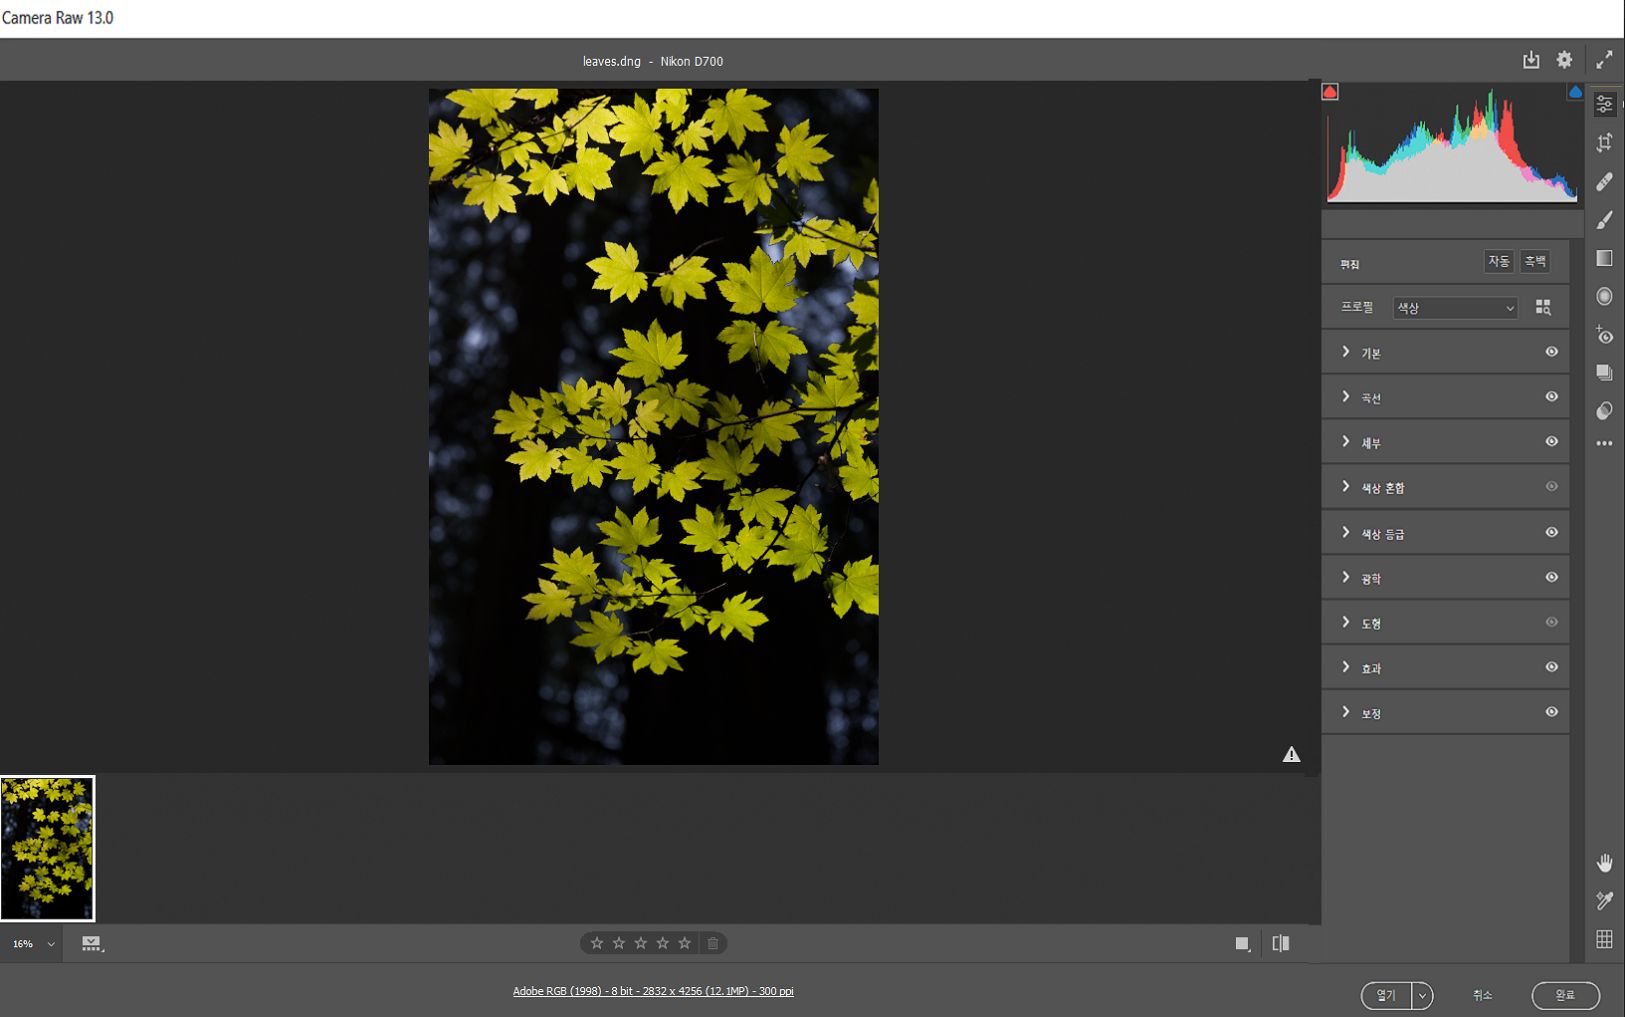The width and height of the screenshot is (1625, 1017).
Task: Click the 취소 cancel button
Action: 1482,995
